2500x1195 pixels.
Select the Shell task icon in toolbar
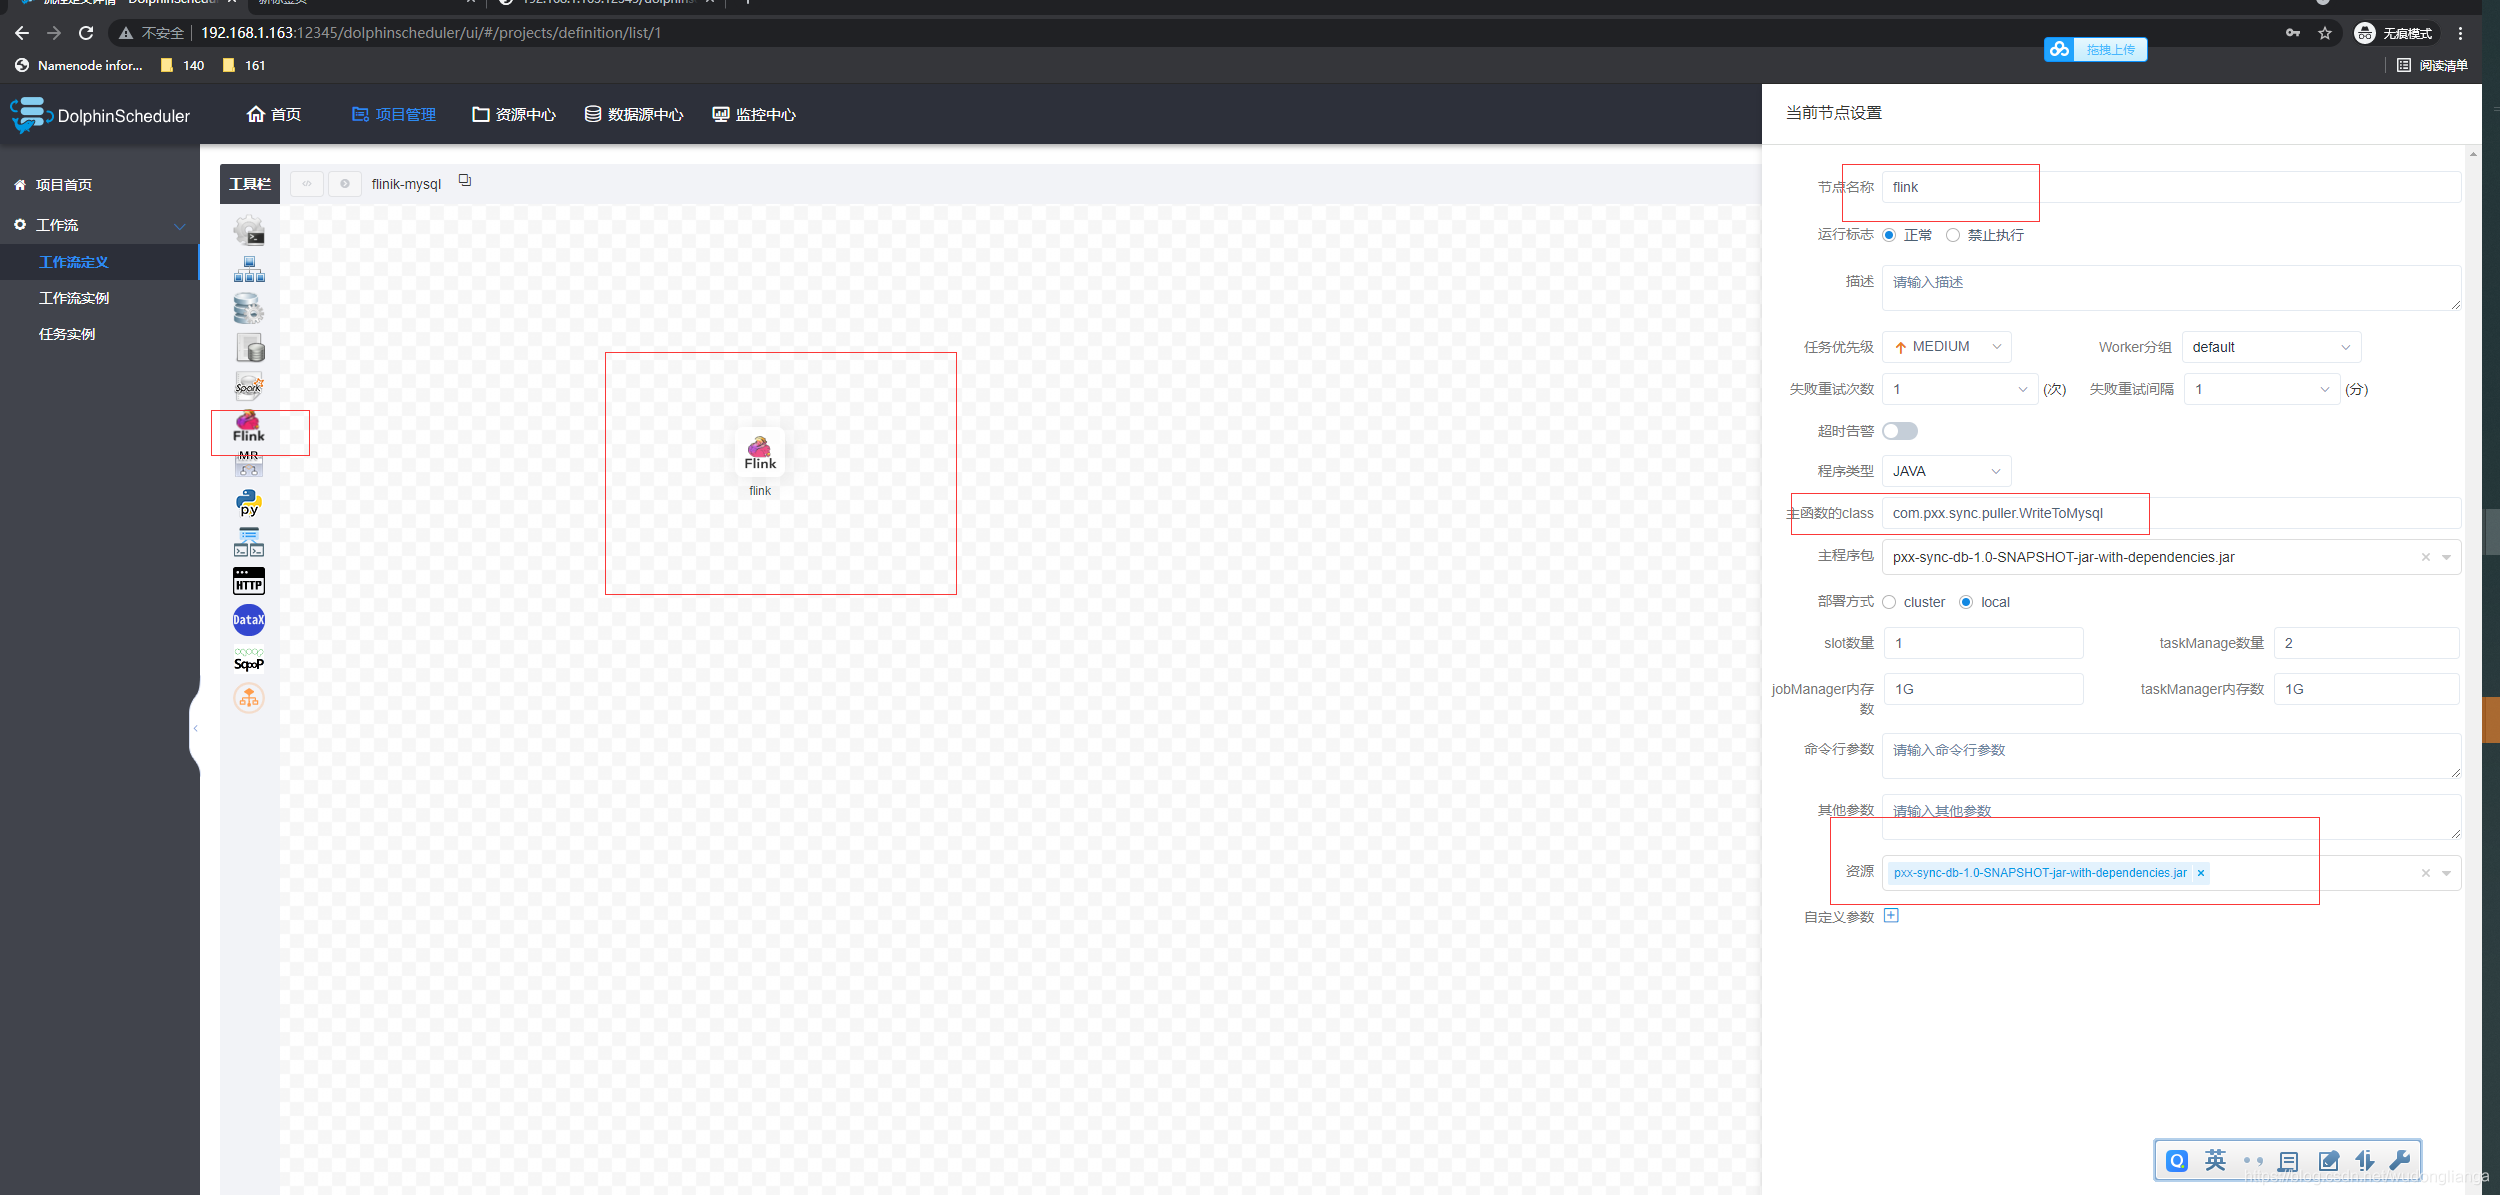[x=249, y=231]
